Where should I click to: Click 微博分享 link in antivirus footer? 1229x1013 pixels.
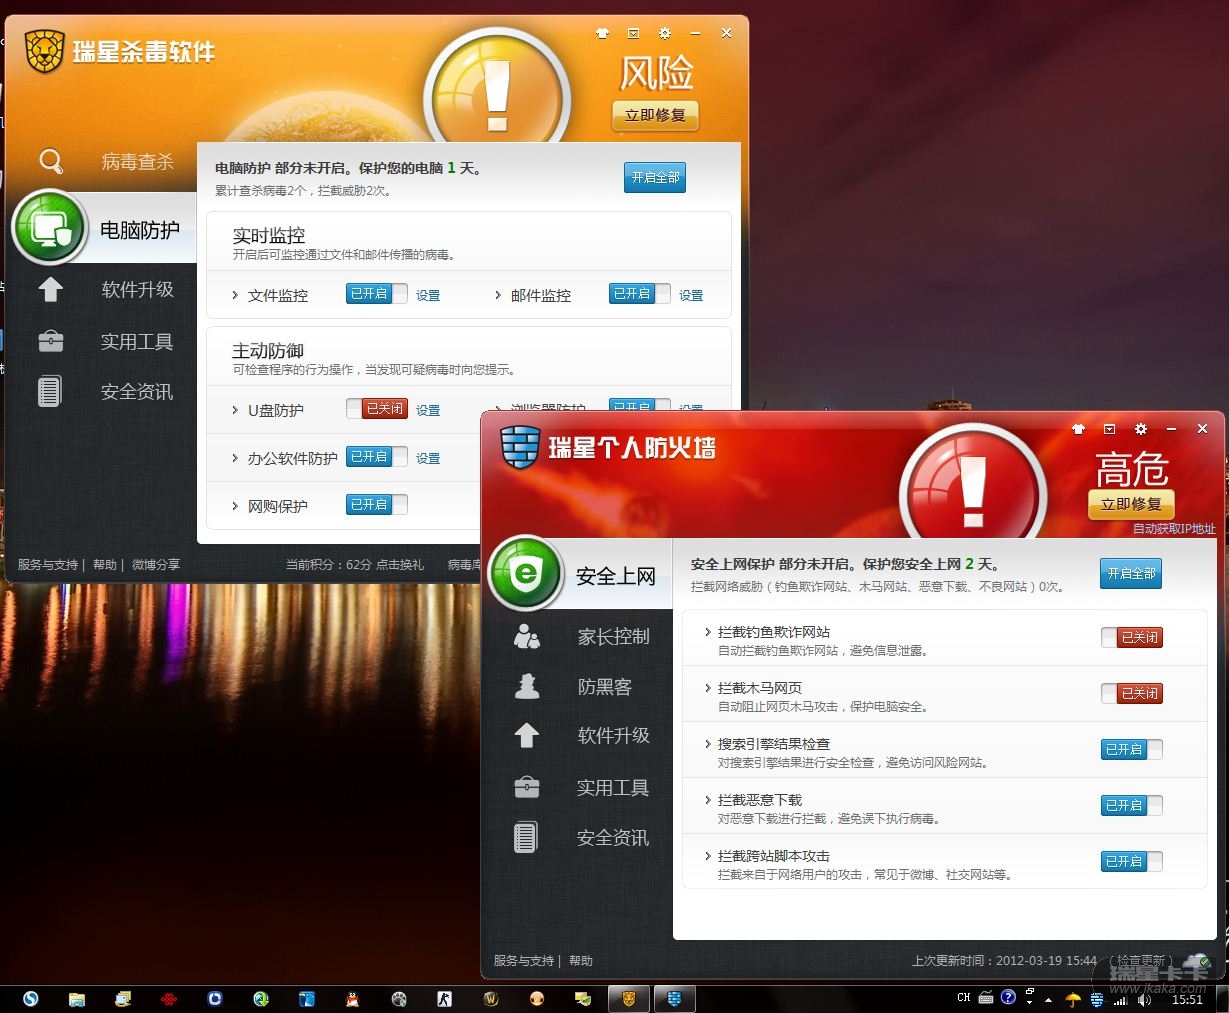tap(156, 565)
